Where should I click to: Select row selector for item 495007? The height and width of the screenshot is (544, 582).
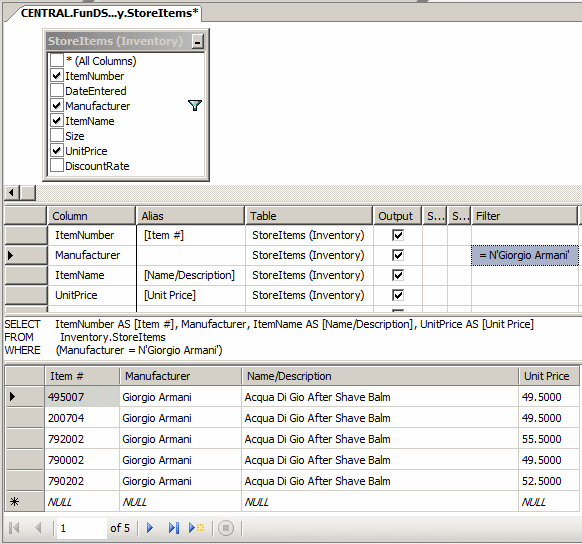click(25, 396)
